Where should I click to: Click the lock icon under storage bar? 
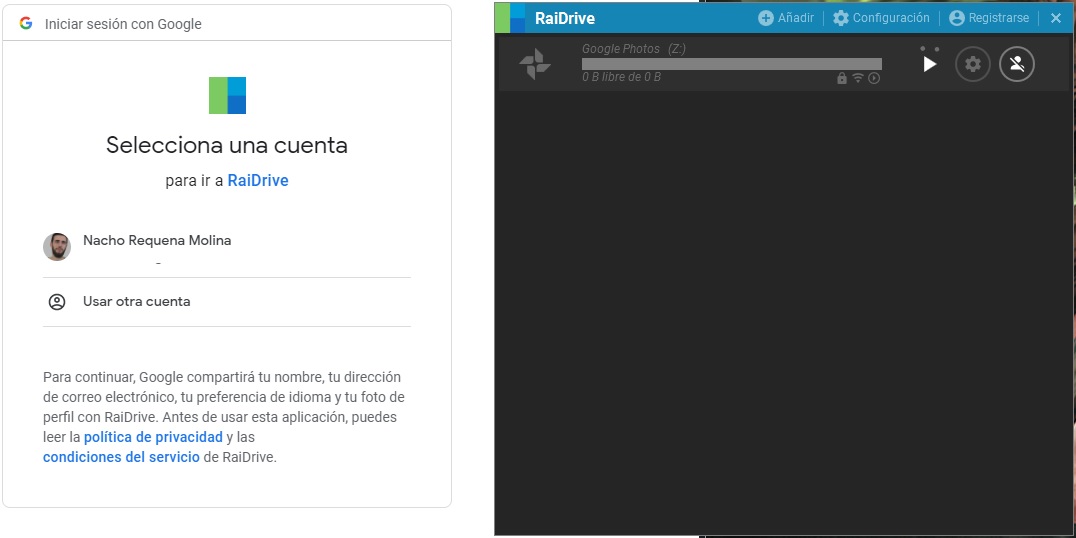(842, 78)
